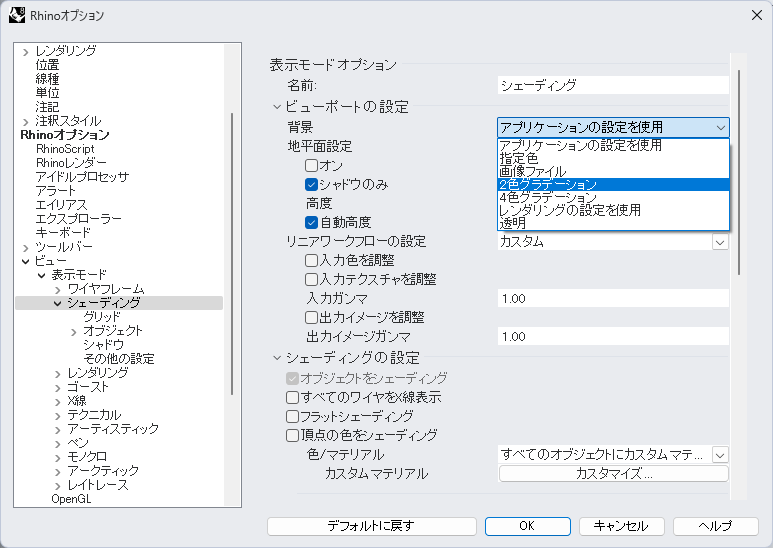The height and width of the screenshot is (548, 773).
Task: Click the Rhino icon in title bar
Action: (x=17, y=15)
